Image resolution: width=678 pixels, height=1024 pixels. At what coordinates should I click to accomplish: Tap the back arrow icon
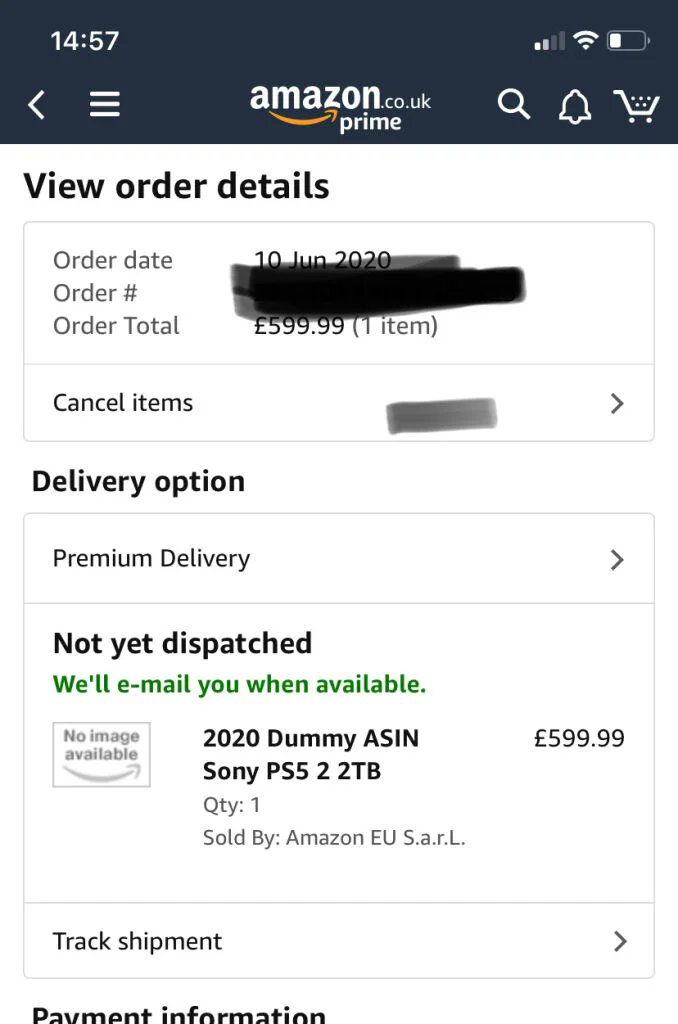point(36,104)
